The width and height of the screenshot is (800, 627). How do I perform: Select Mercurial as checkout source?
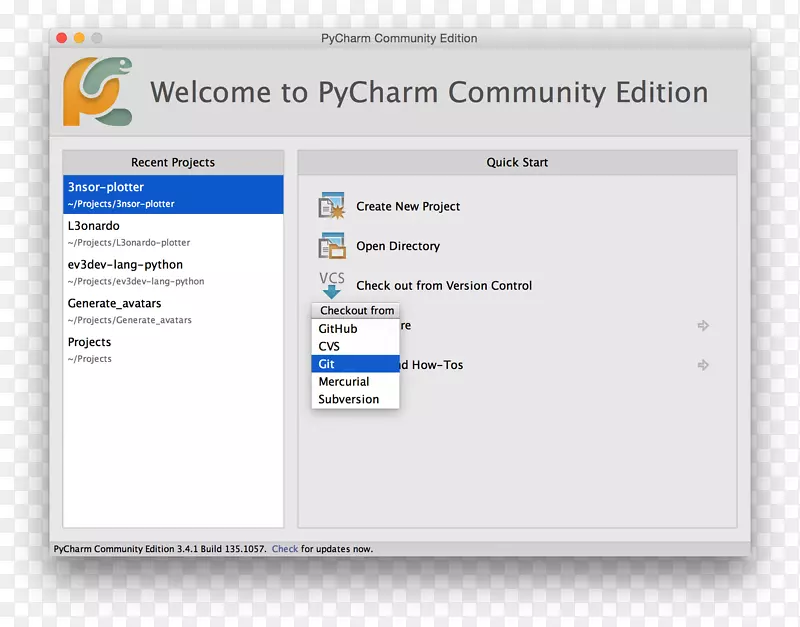(x=344, y=382)
